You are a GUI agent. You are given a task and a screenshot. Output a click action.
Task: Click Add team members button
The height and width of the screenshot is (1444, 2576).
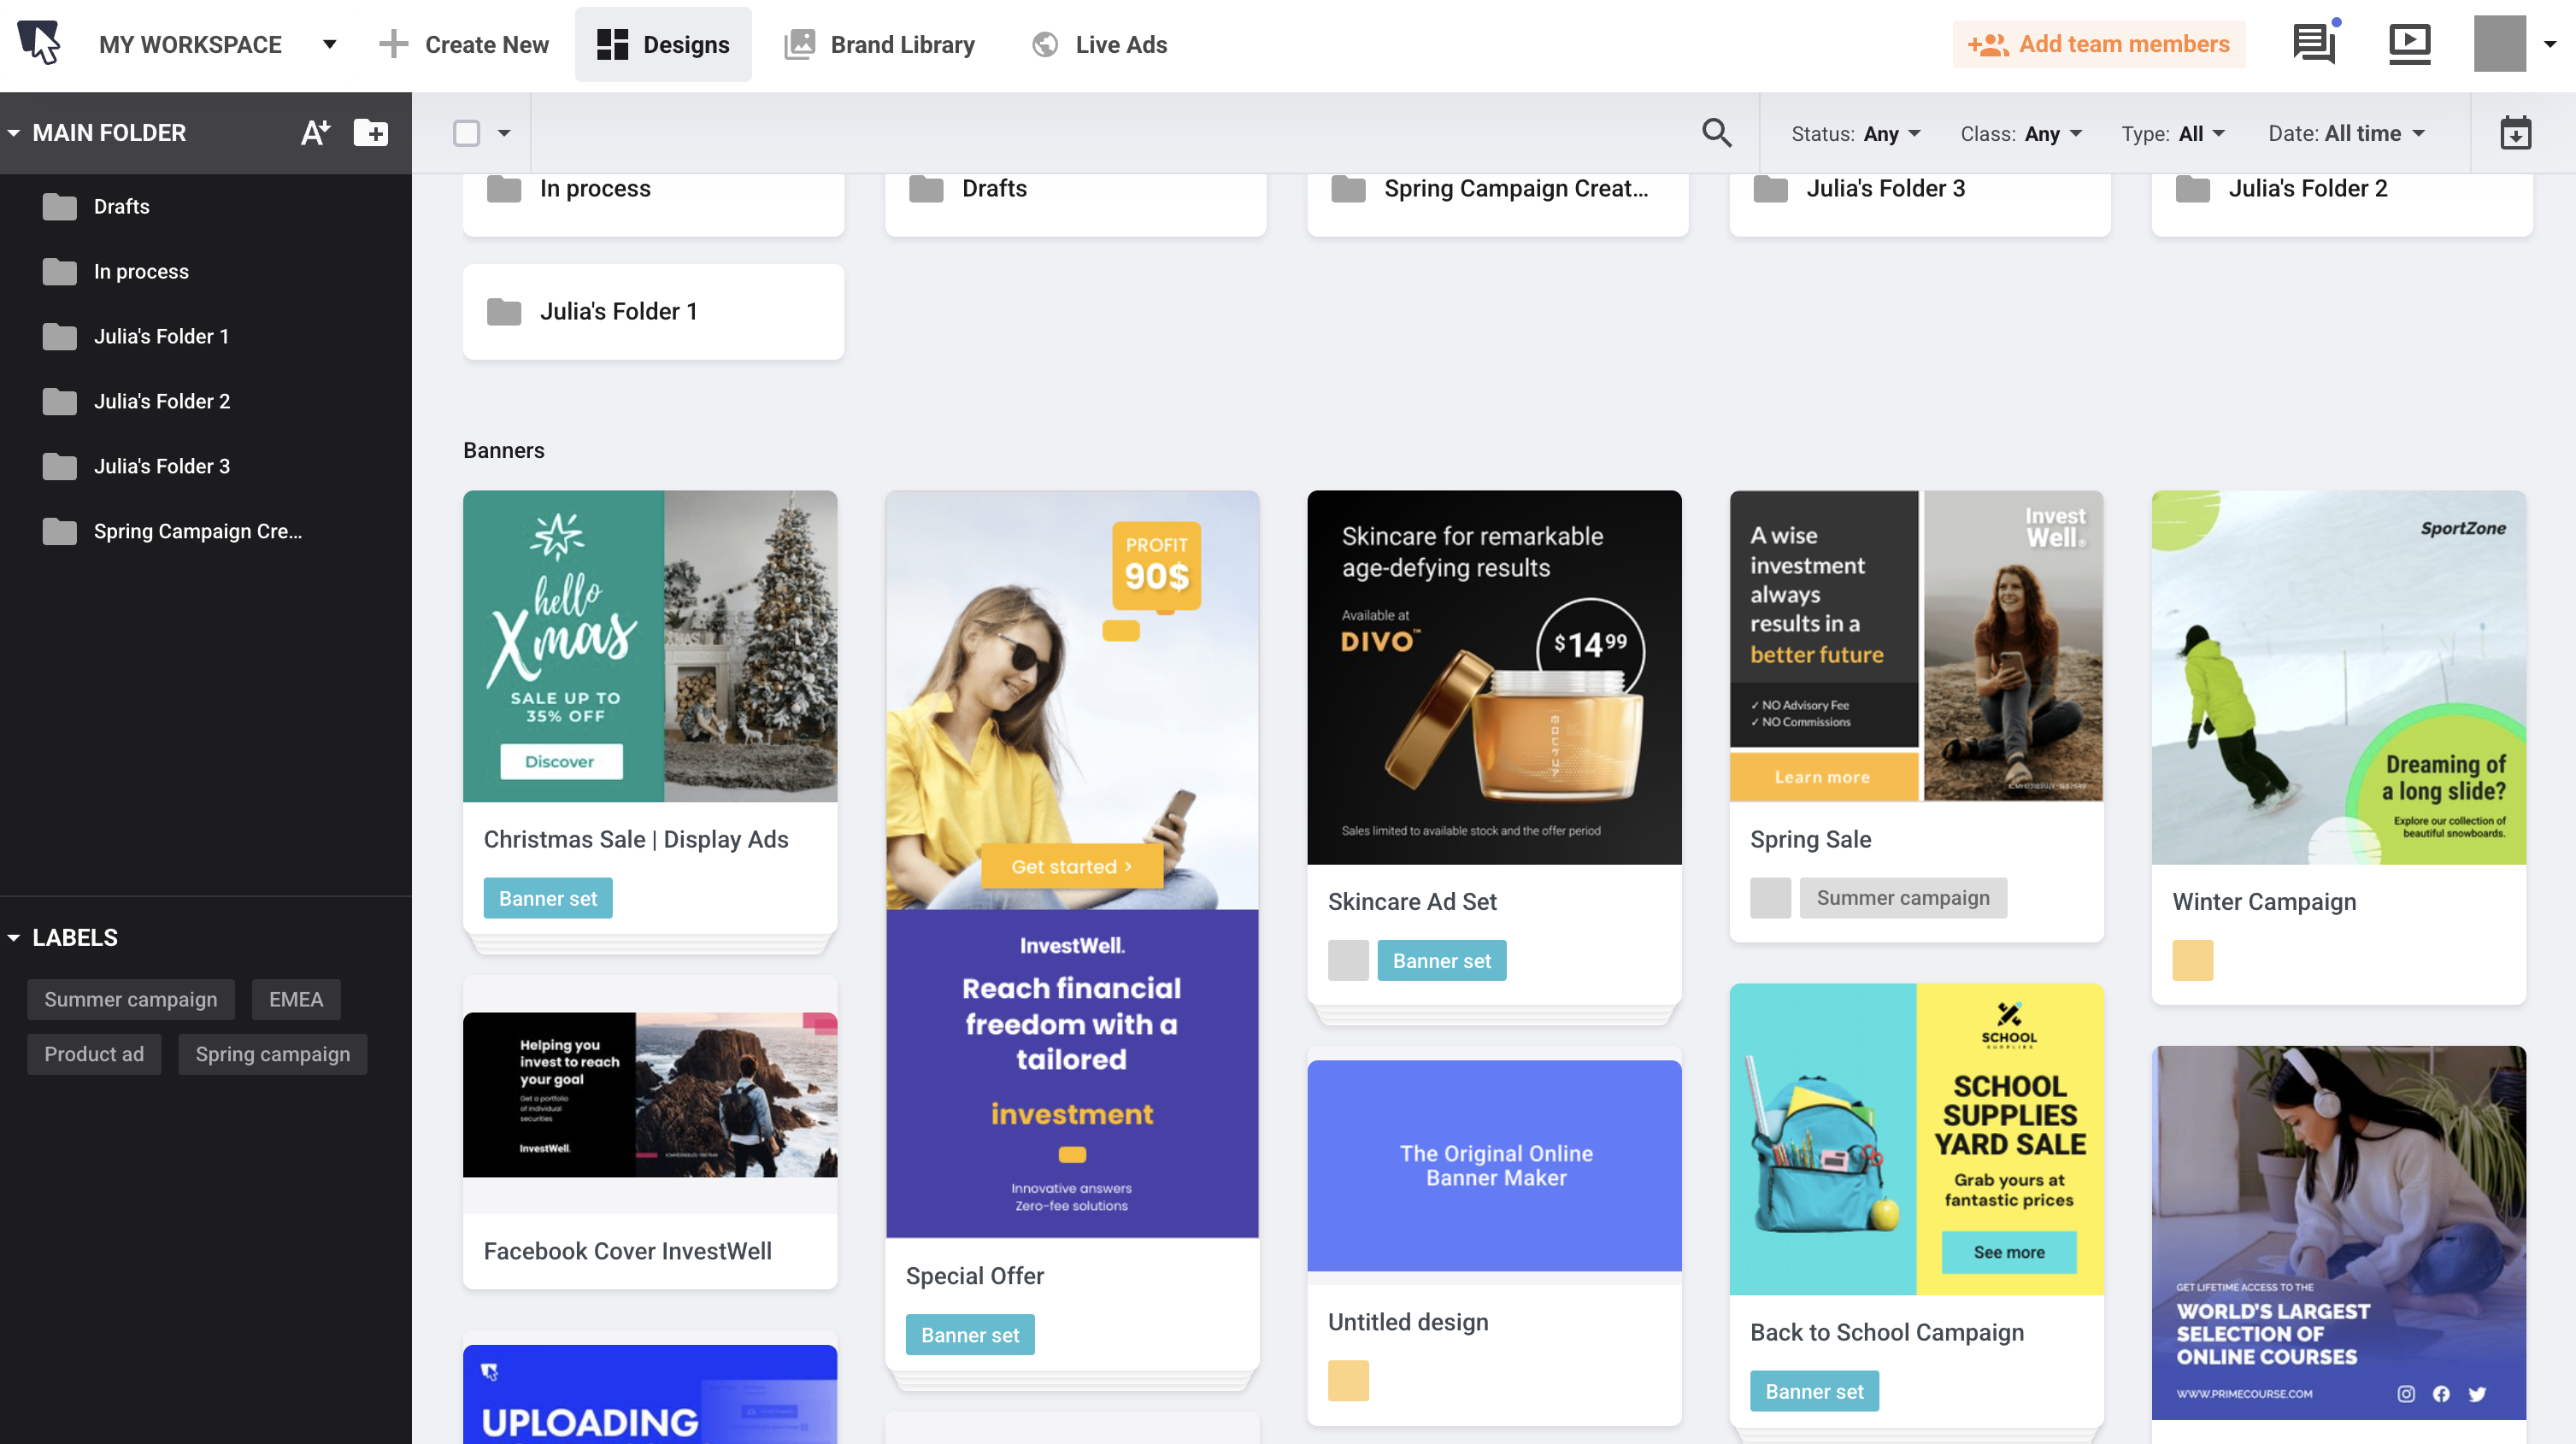2099,44
